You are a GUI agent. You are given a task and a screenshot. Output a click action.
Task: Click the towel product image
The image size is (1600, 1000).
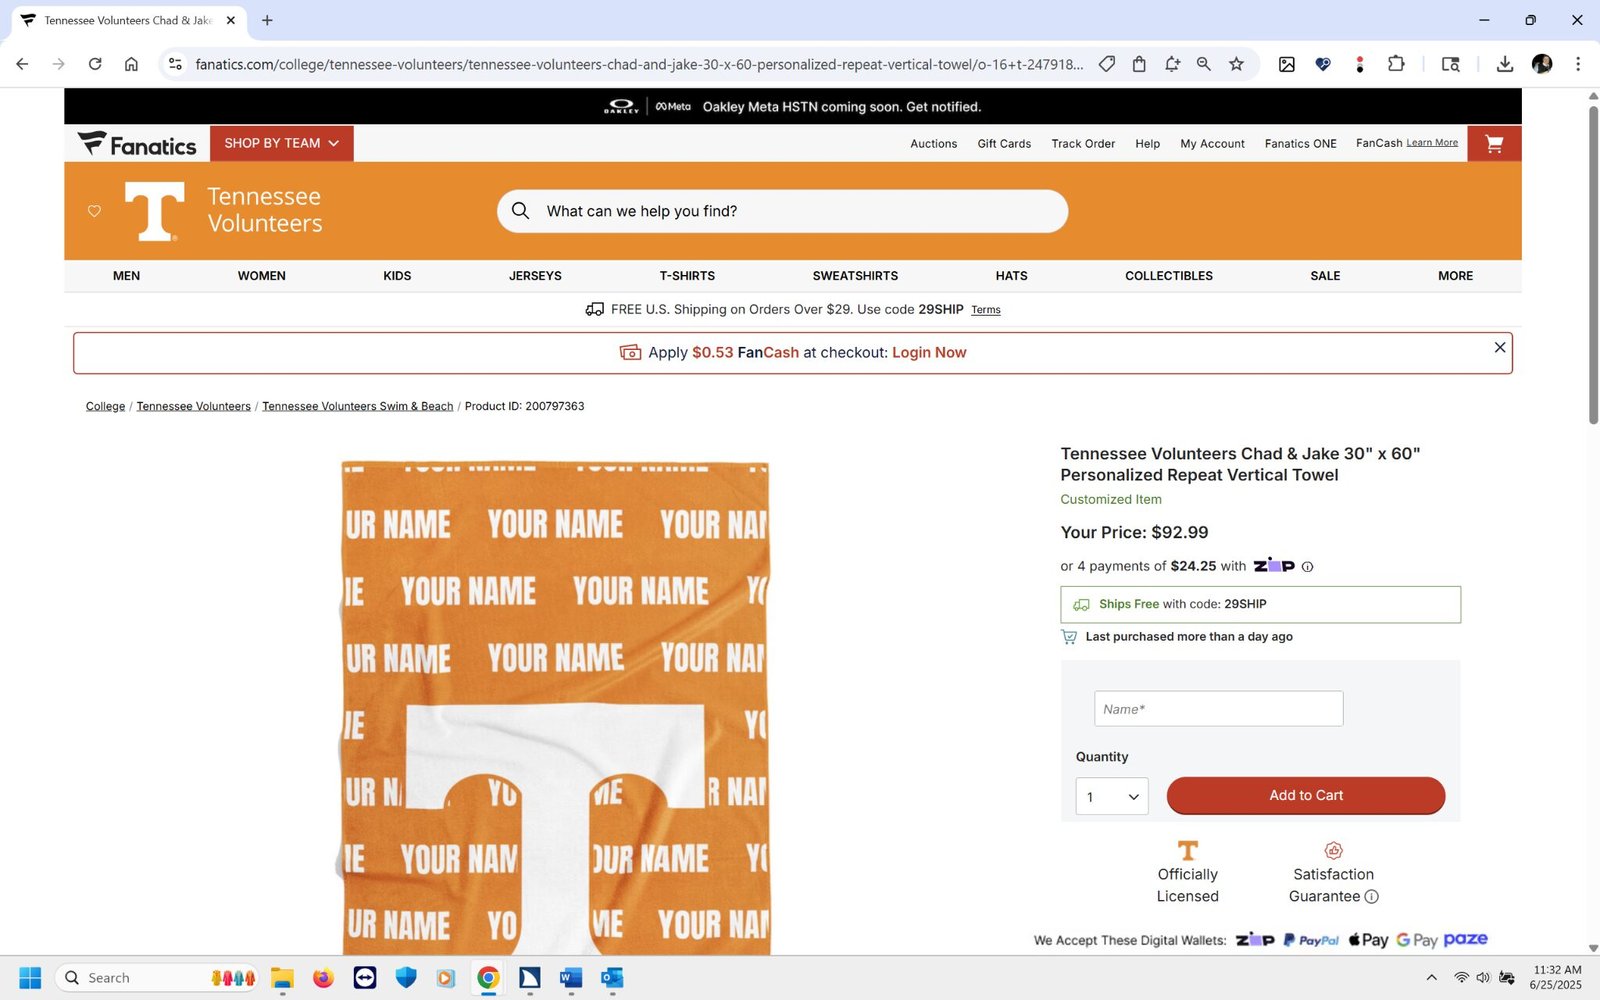pyautogui.click(x=555, y=708)
